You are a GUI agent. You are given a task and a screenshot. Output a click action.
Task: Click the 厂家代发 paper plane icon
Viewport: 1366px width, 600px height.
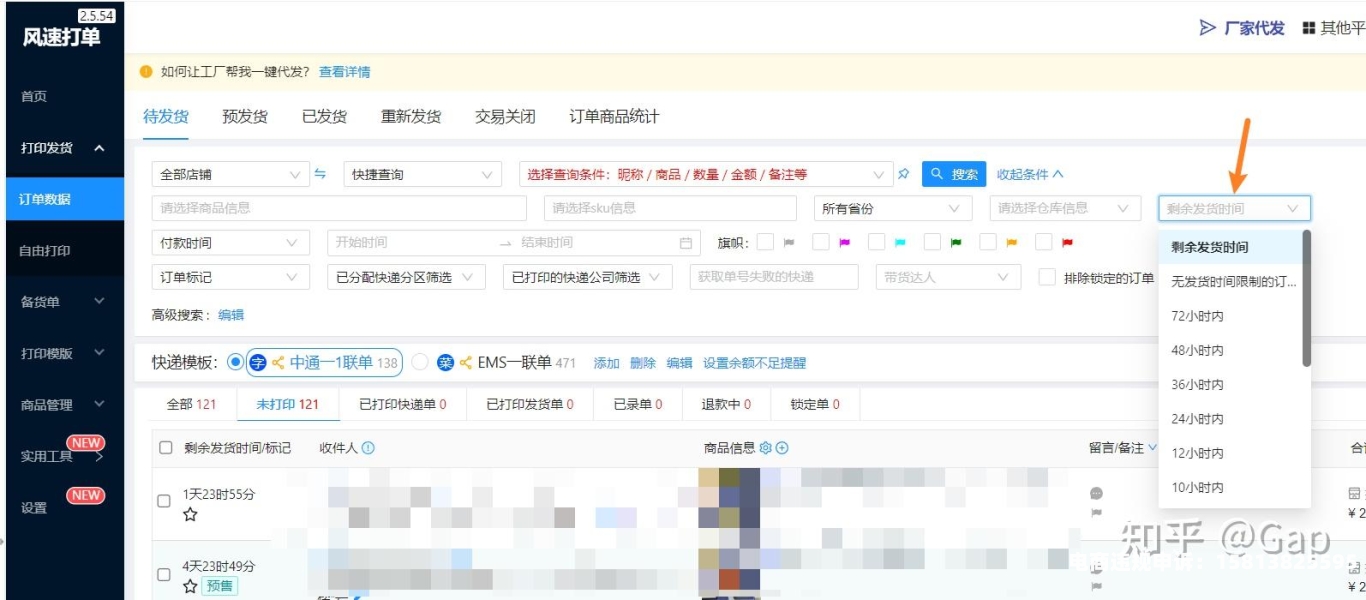1207,28
